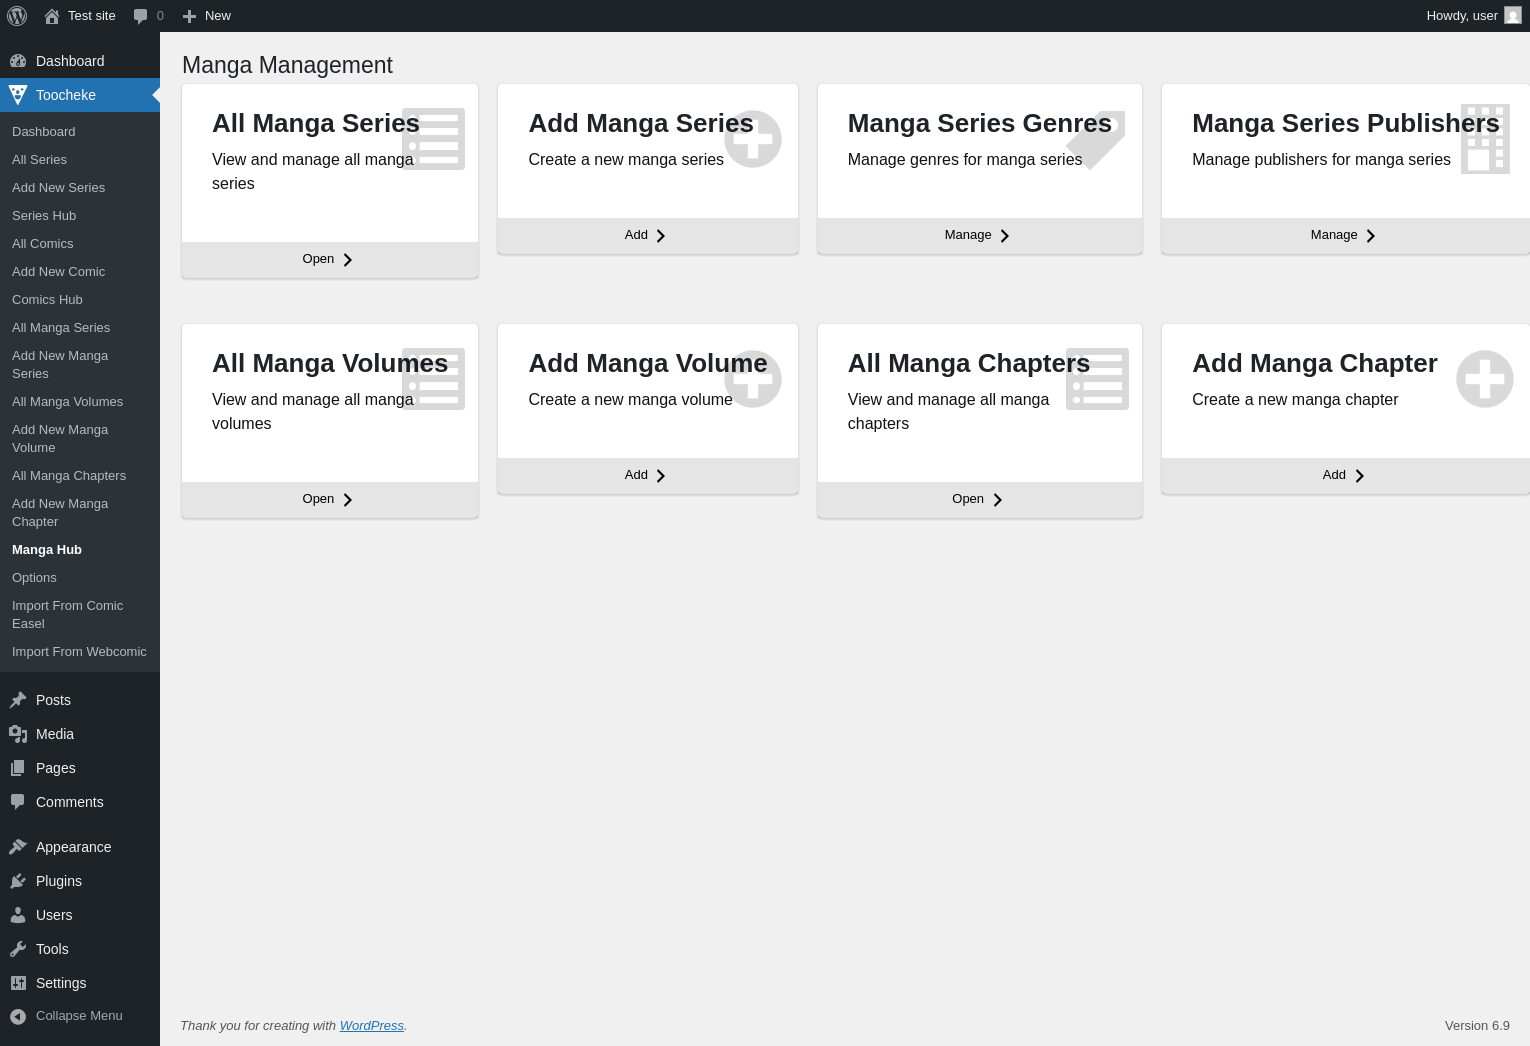
Task: Open the Appearance menu in sidebar
Action: [73, 847]
